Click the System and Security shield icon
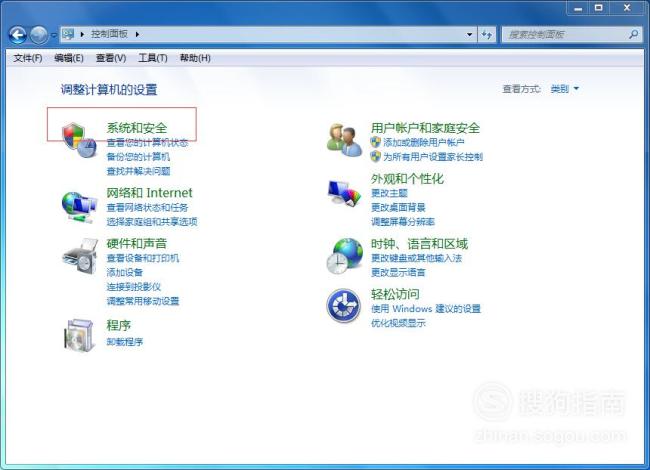The width and height of the screenshot is (650, 470). [x=79, y=140]
